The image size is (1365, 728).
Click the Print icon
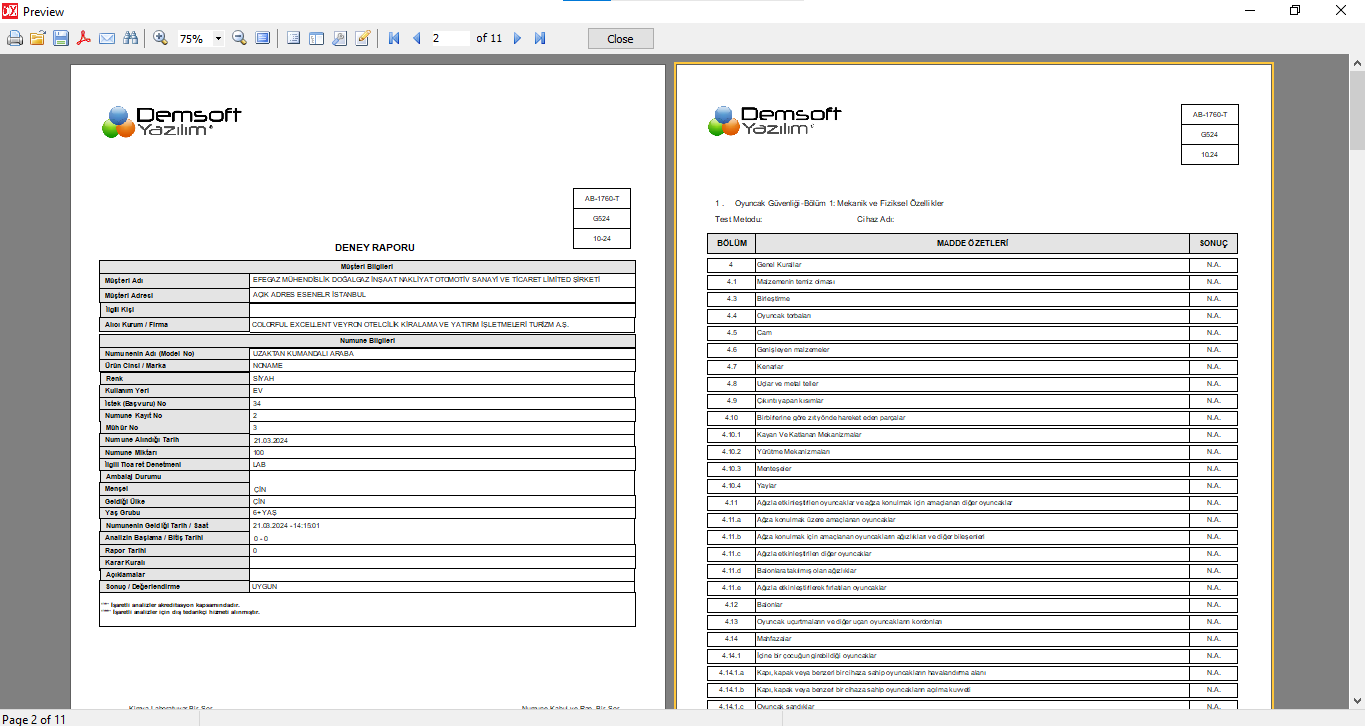point(15,38)
